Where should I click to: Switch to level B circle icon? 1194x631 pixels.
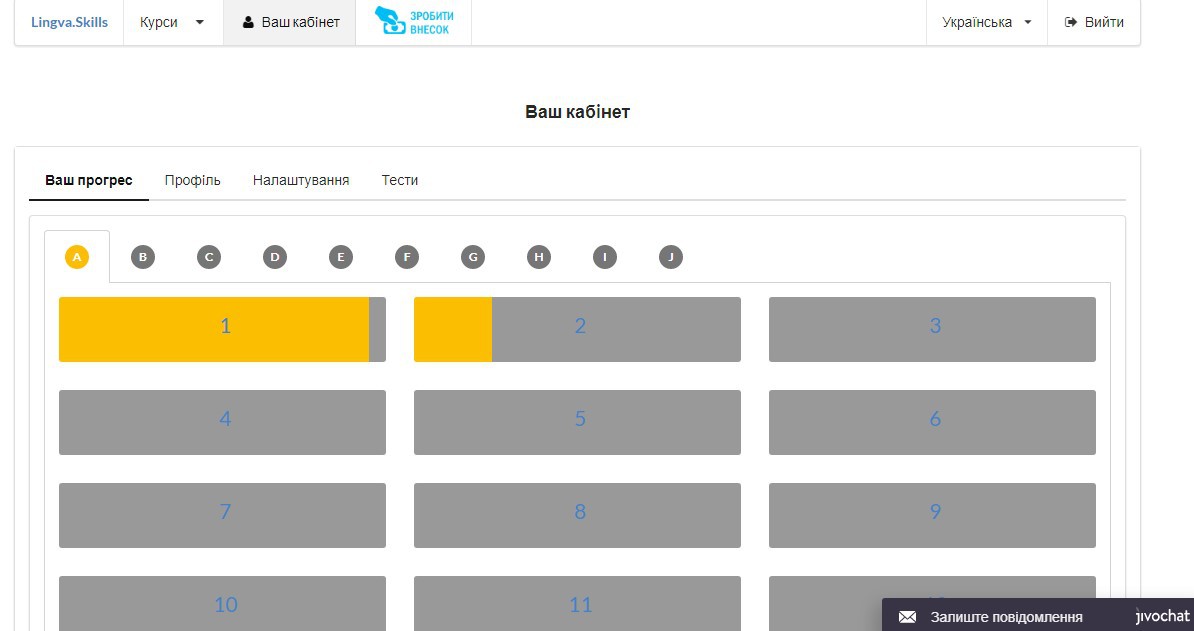142,257
